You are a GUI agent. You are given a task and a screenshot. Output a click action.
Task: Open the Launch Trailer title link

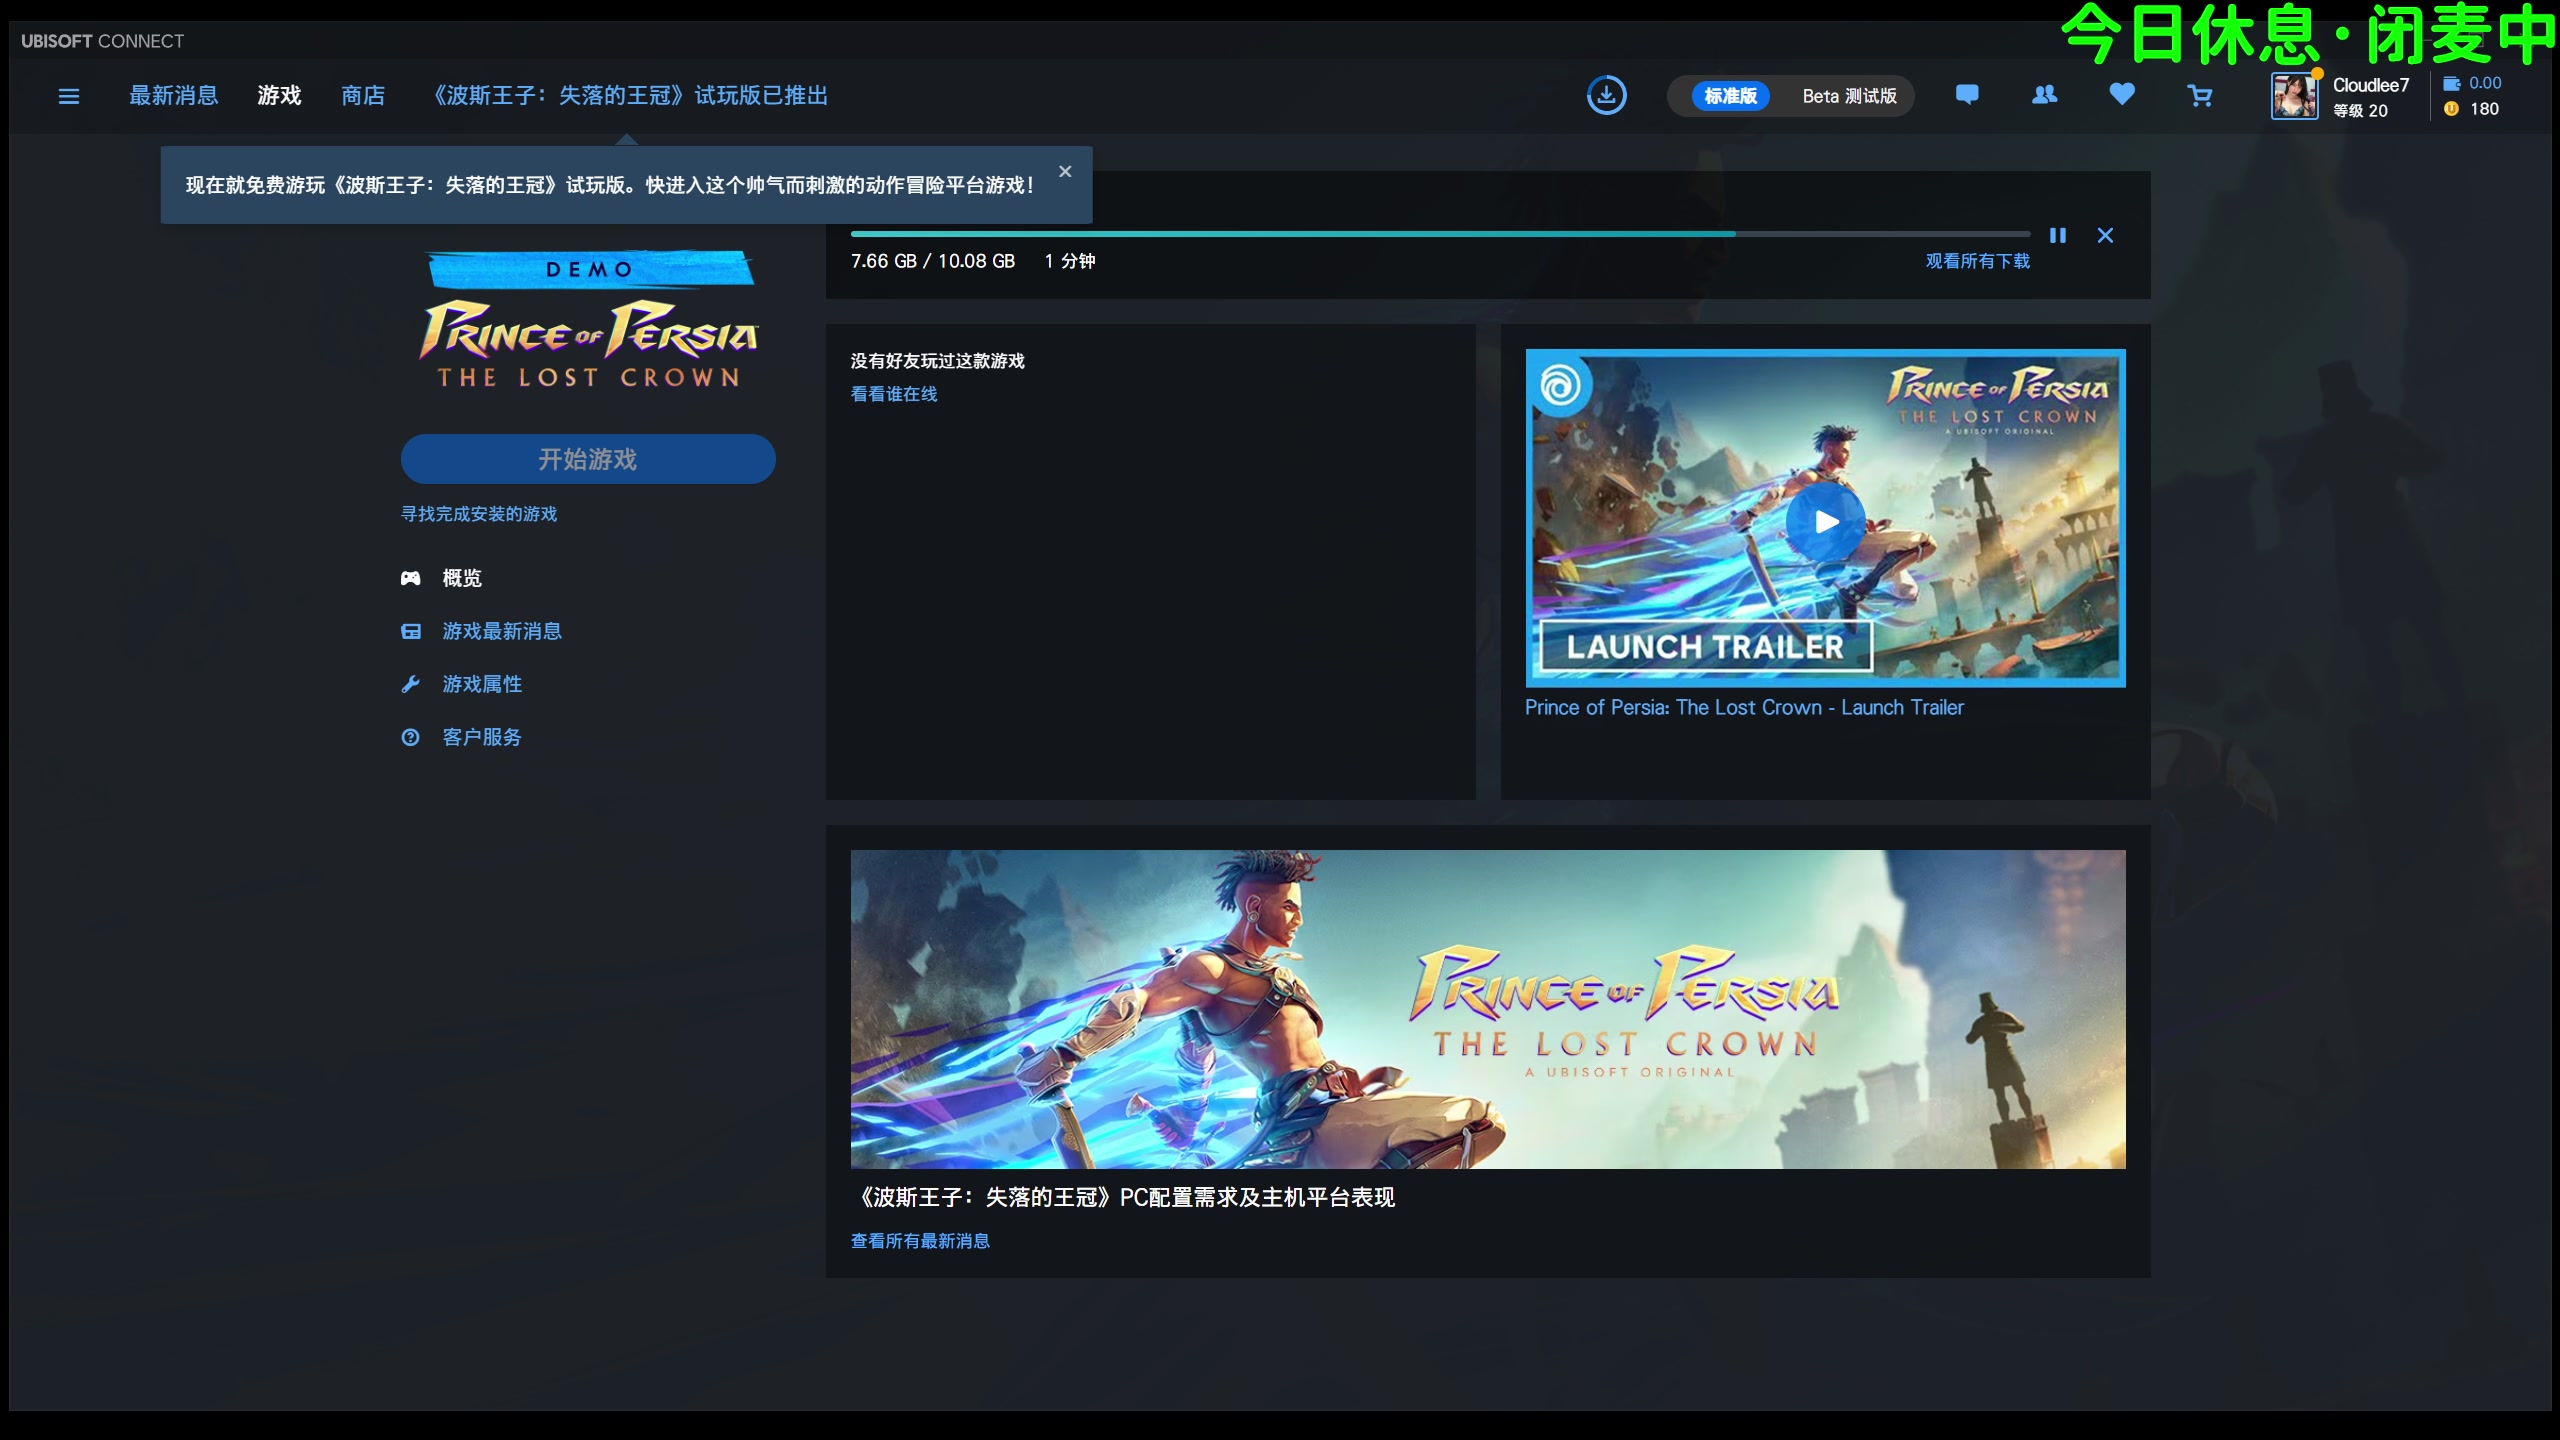tap(1744, 708)
